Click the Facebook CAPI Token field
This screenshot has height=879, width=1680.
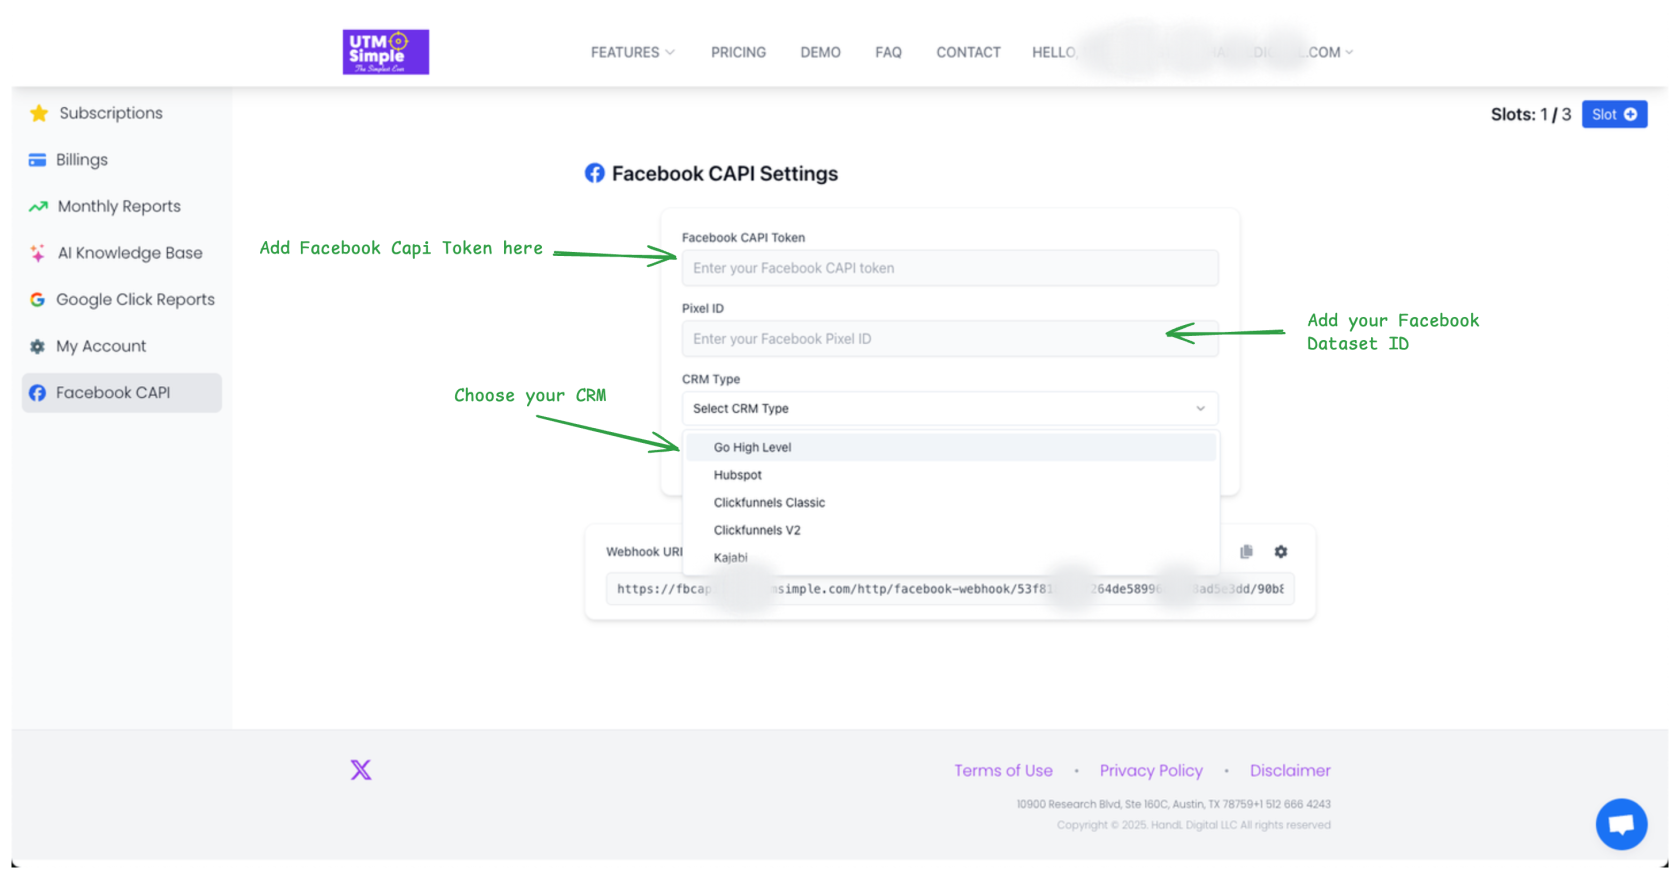pos(949,268)
